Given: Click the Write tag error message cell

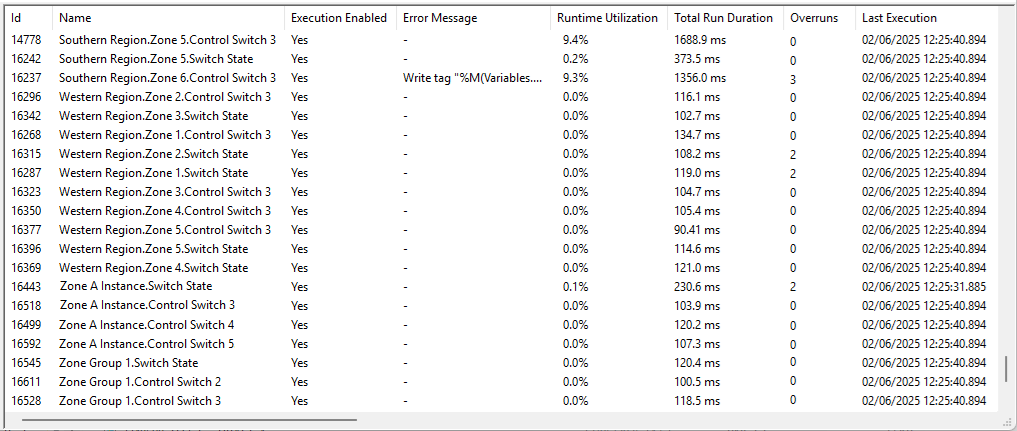Looking at the screenshot, I should pyautogui.click(x=472, y=78).
